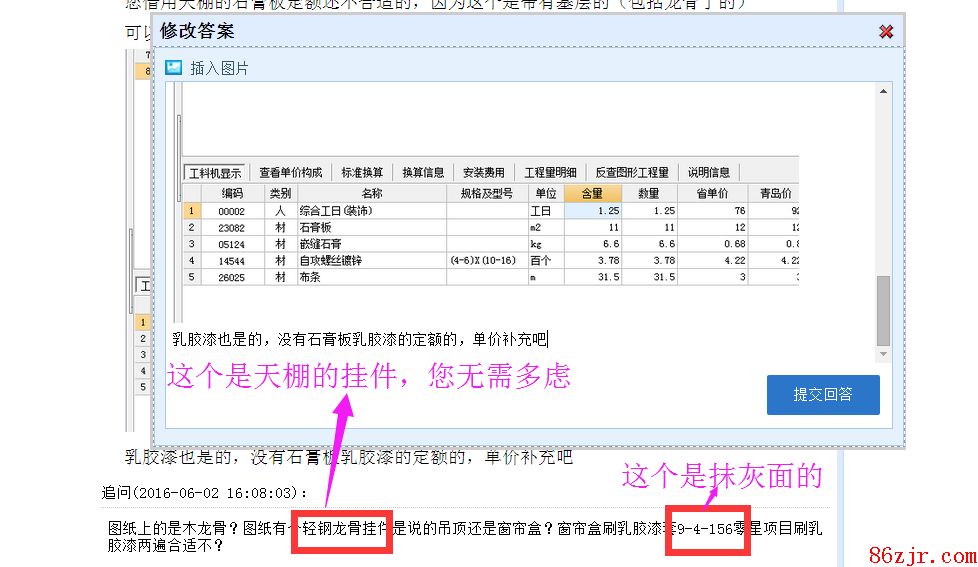Click the editor's vertical scrollbar thumb
Screen dimensions: 978x567
click(x=883, y=310)
